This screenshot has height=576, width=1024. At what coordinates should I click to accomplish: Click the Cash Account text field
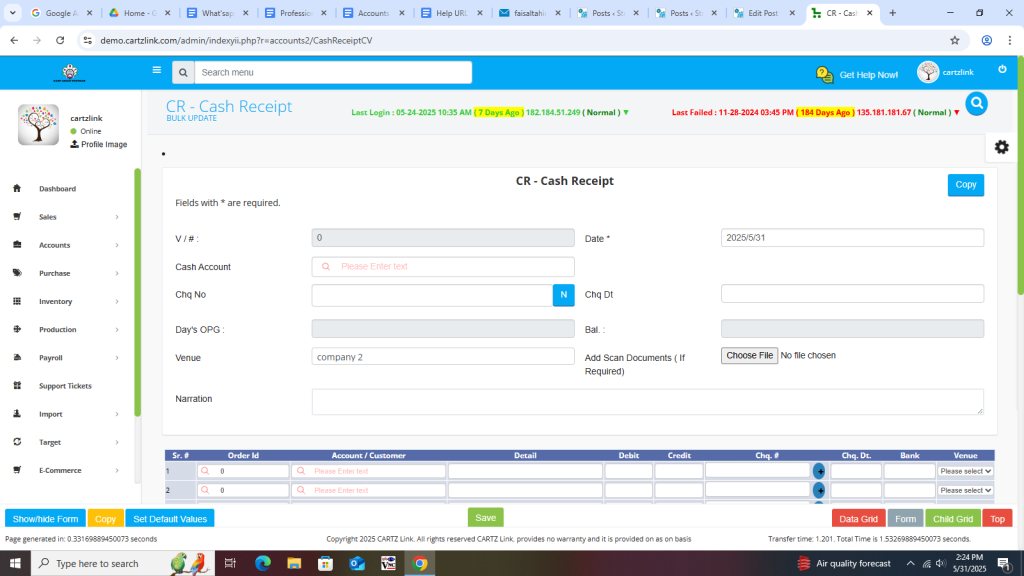[x=443, y=267]
